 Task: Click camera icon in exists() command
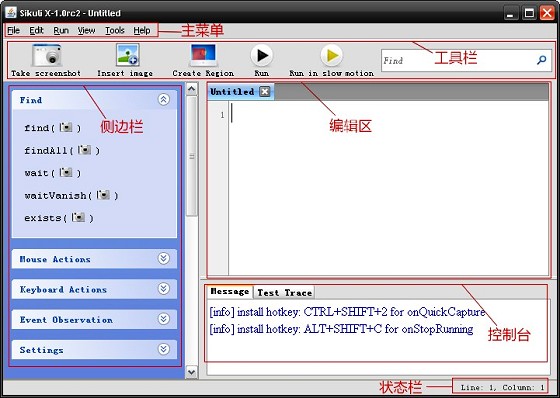78,217
